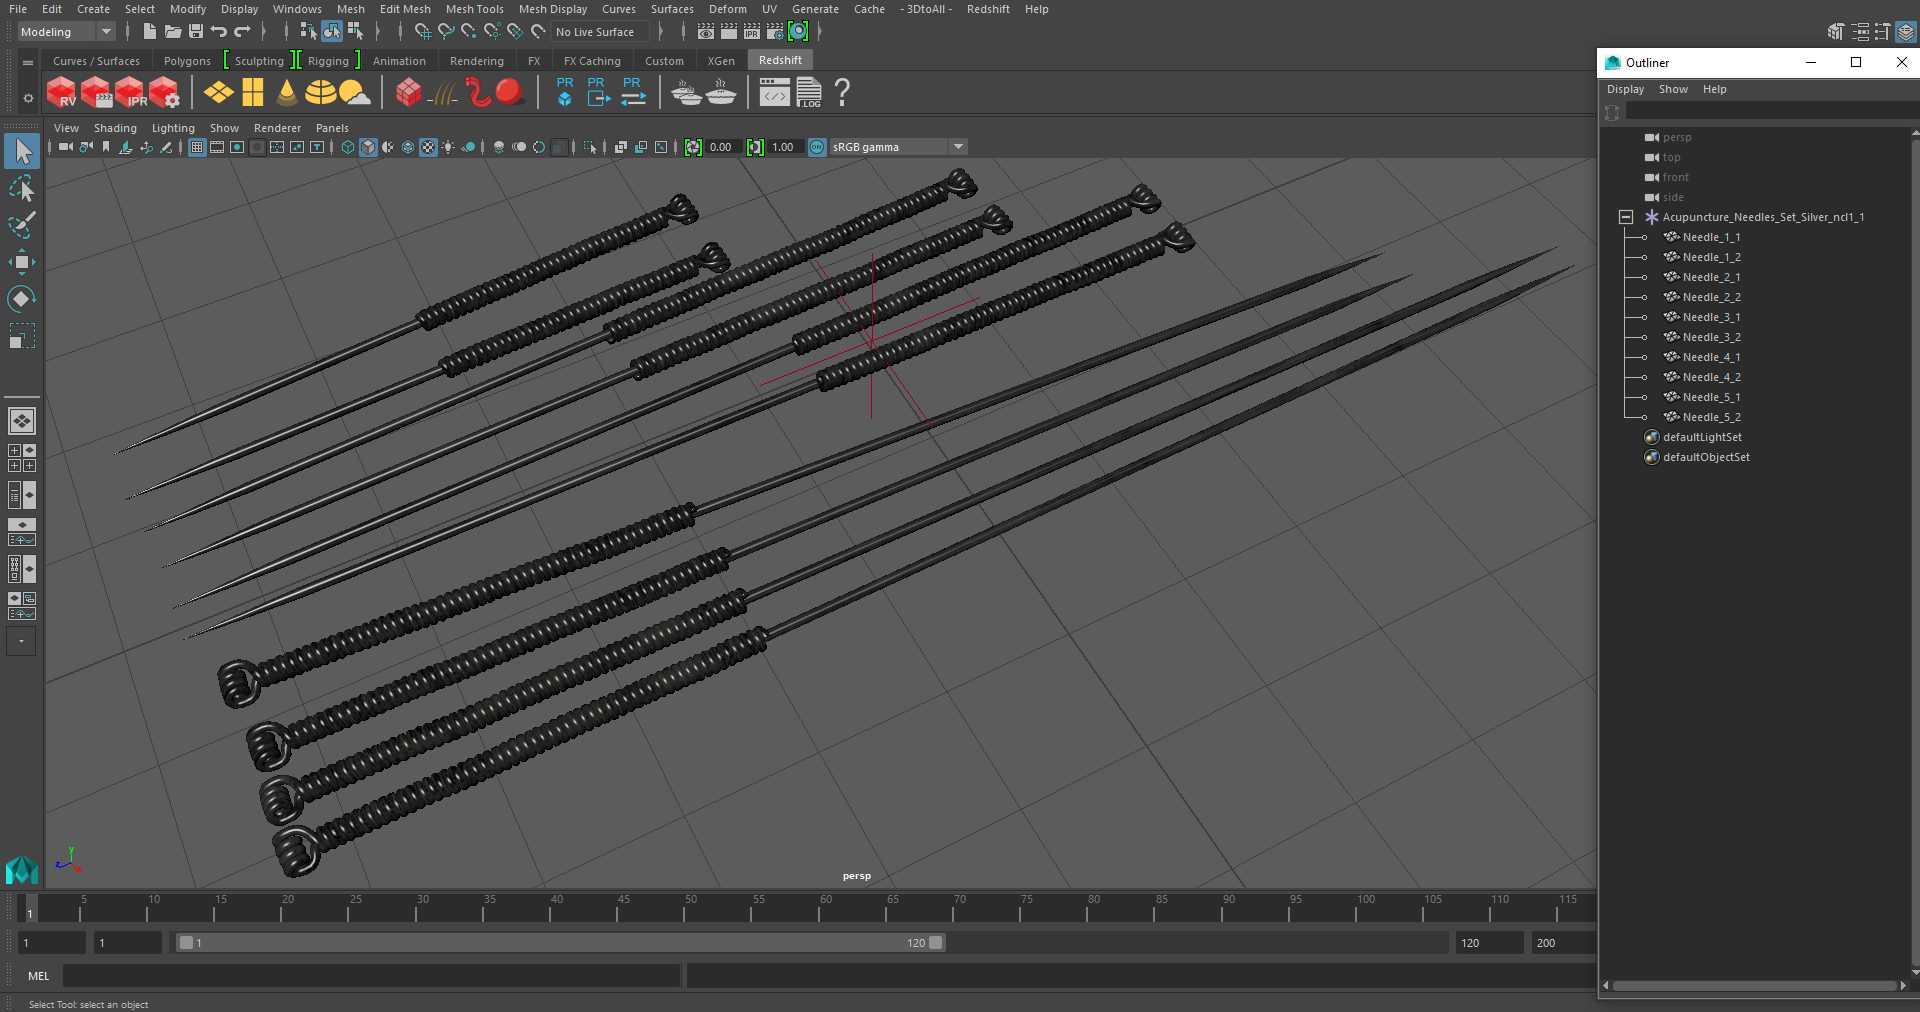The image size is (1920, 1012).
Task: Open the Outliner Show menu
Action: pos(1673,89)
